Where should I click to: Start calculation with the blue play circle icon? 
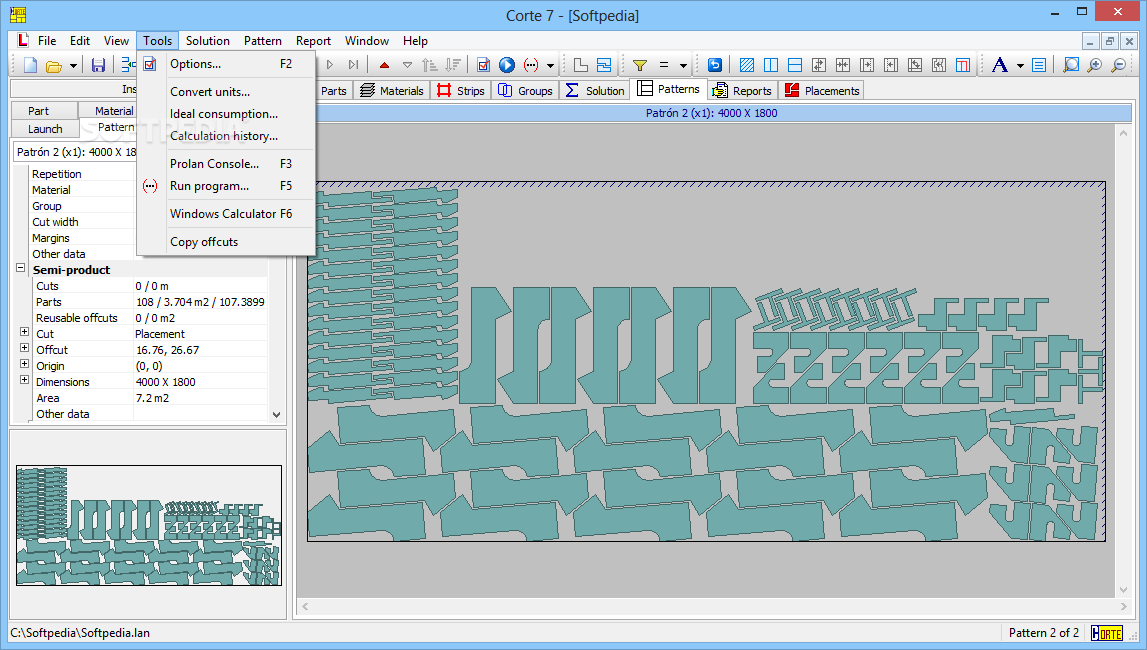pos(507,65)
